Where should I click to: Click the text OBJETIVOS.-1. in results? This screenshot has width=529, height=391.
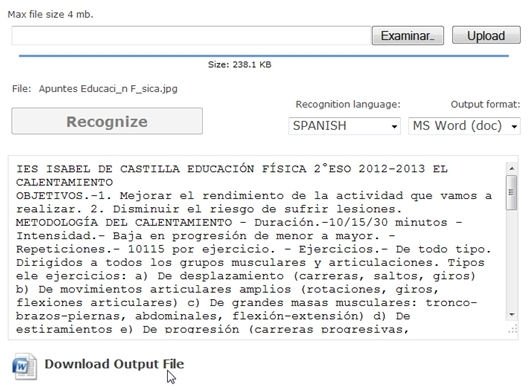pyautogui.click(x=64, y=196)
